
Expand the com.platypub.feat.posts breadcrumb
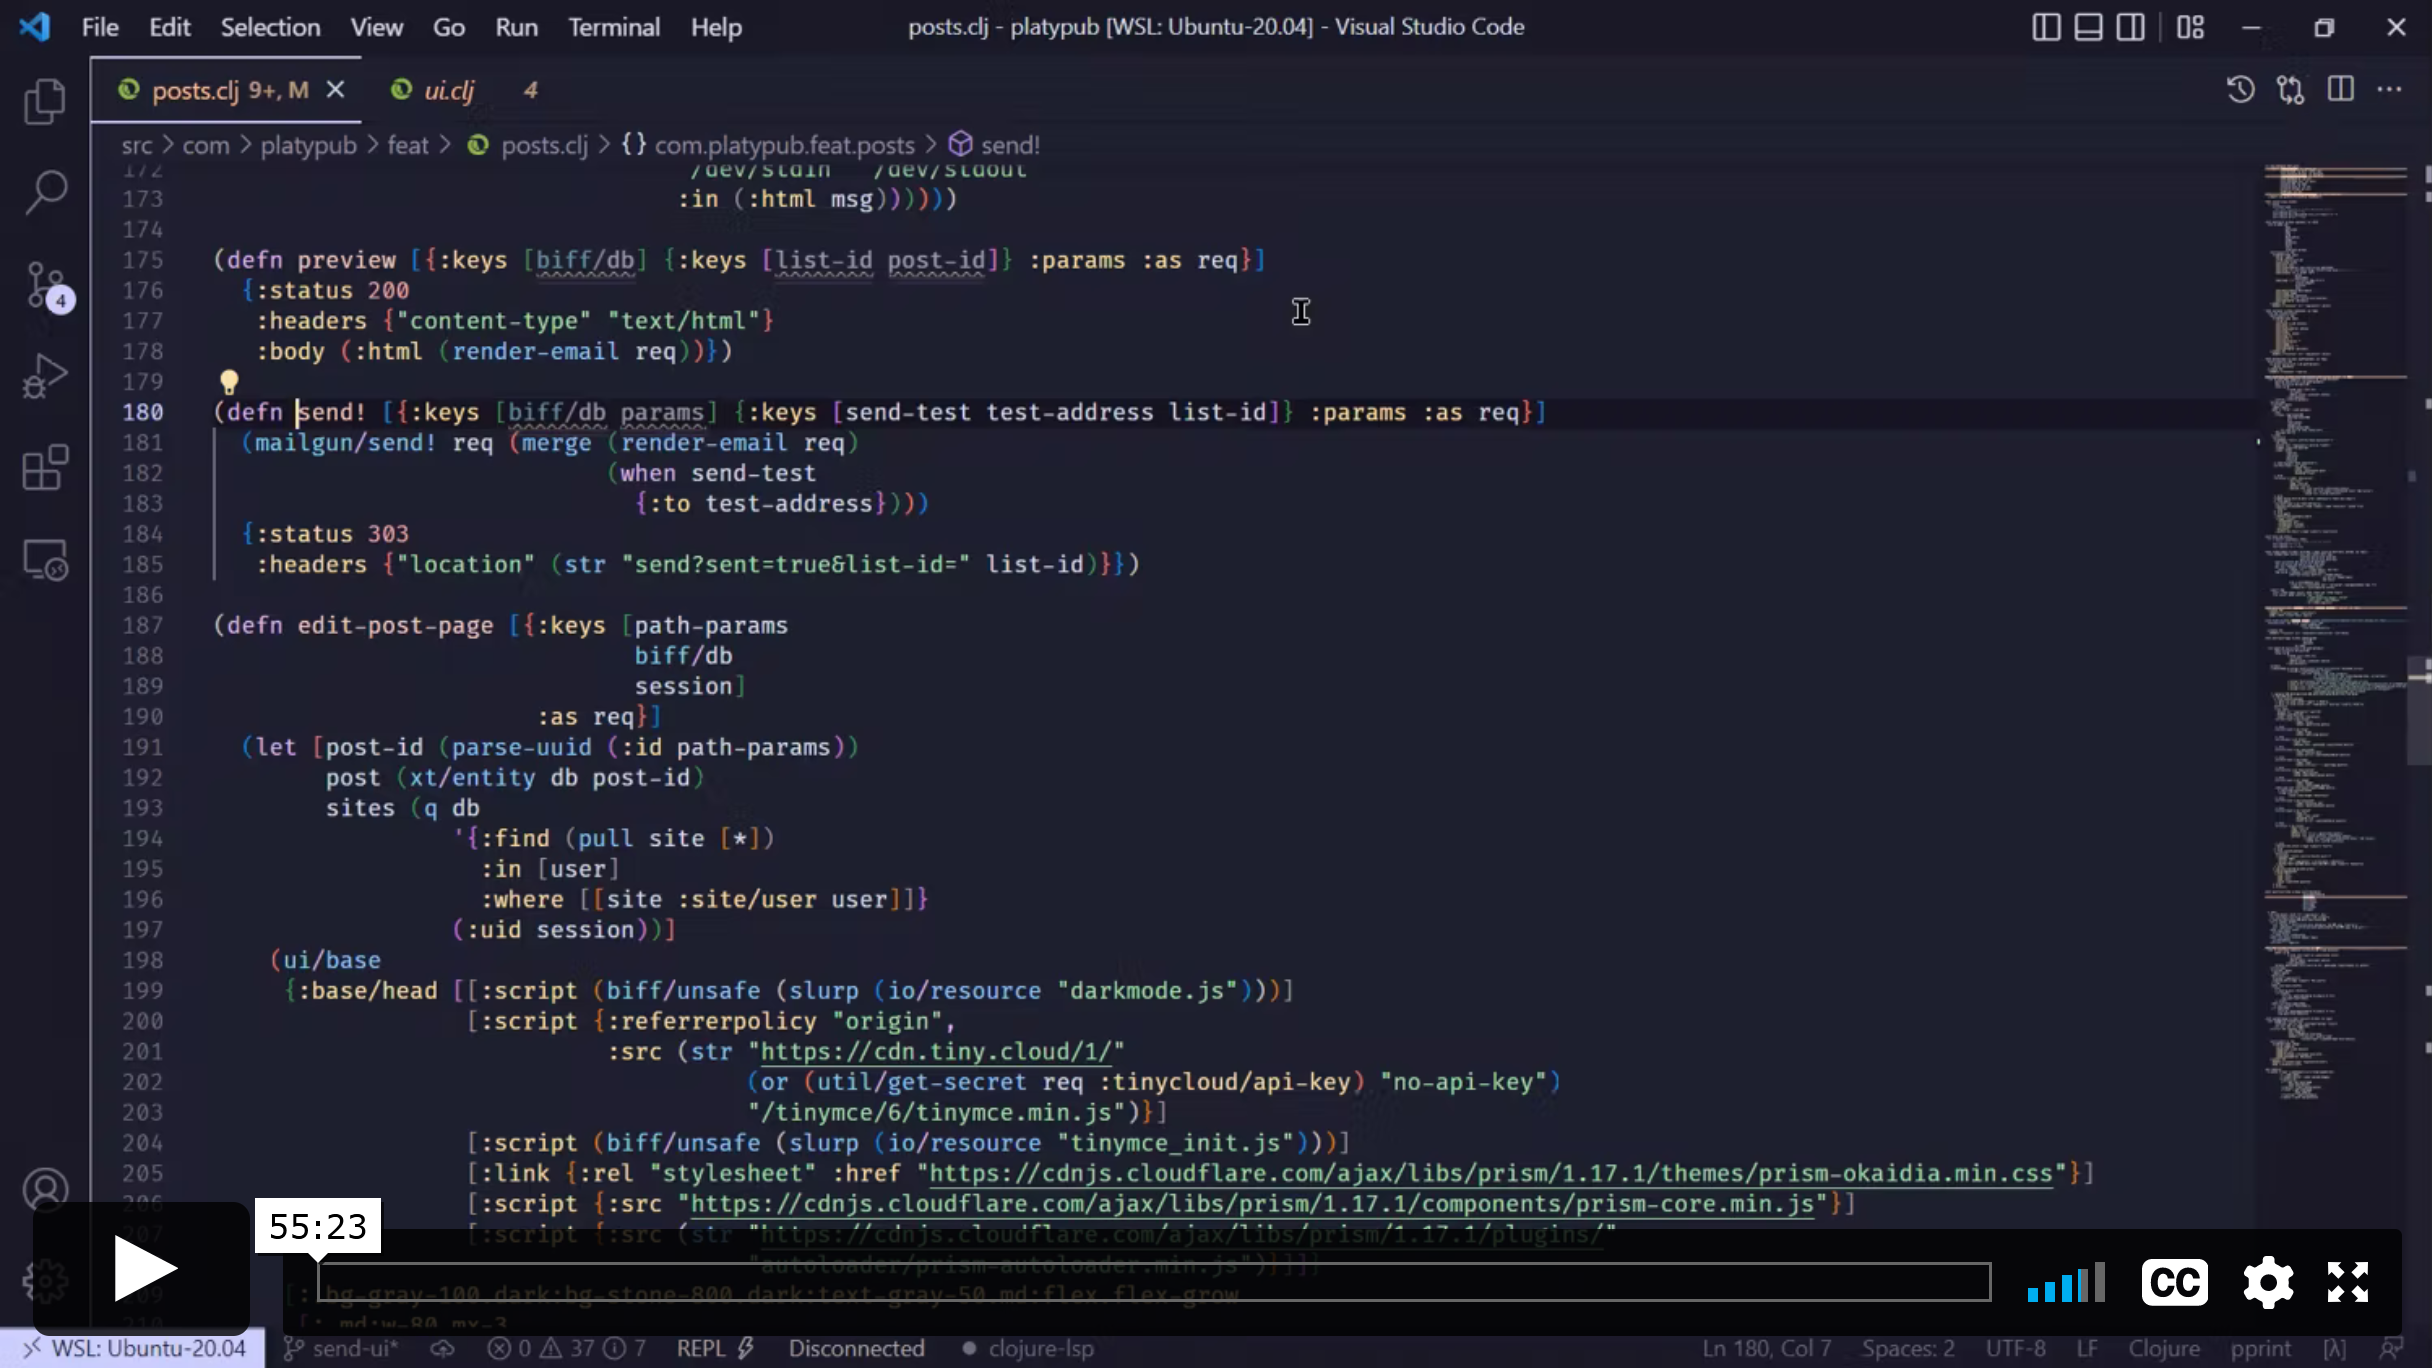[x=784, y=145]
